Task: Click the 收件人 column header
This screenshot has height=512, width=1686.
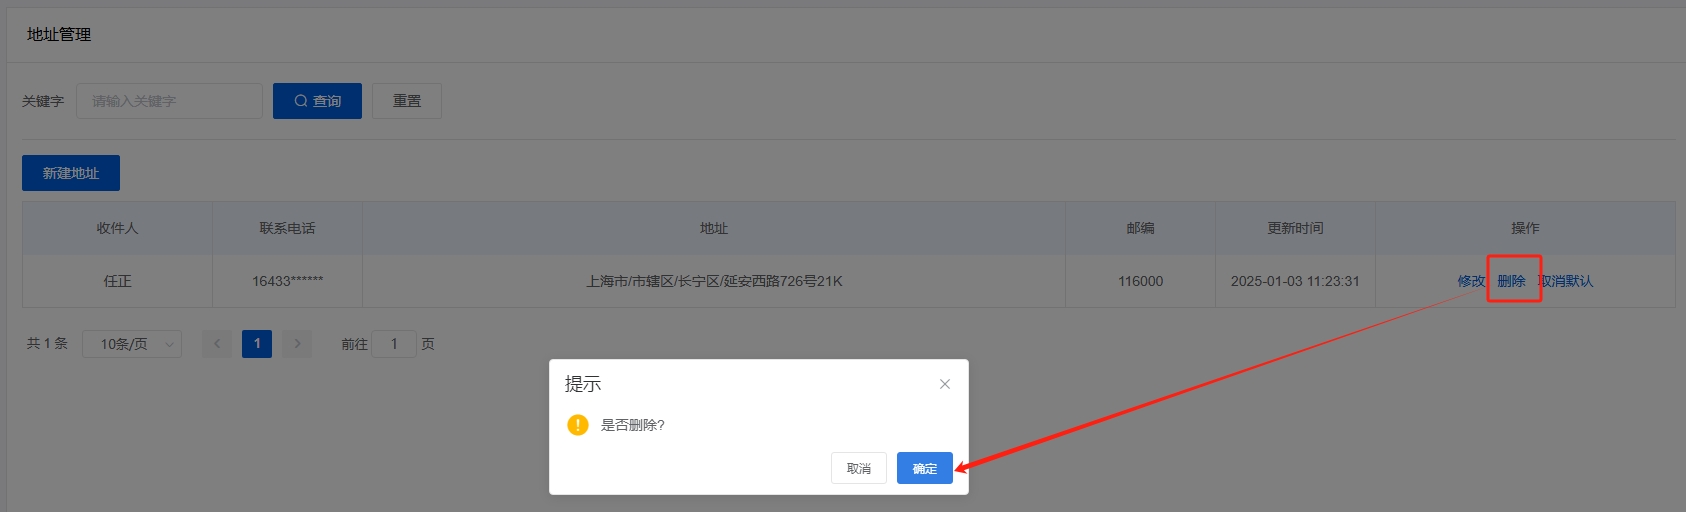Action: [x=118, y=228]
